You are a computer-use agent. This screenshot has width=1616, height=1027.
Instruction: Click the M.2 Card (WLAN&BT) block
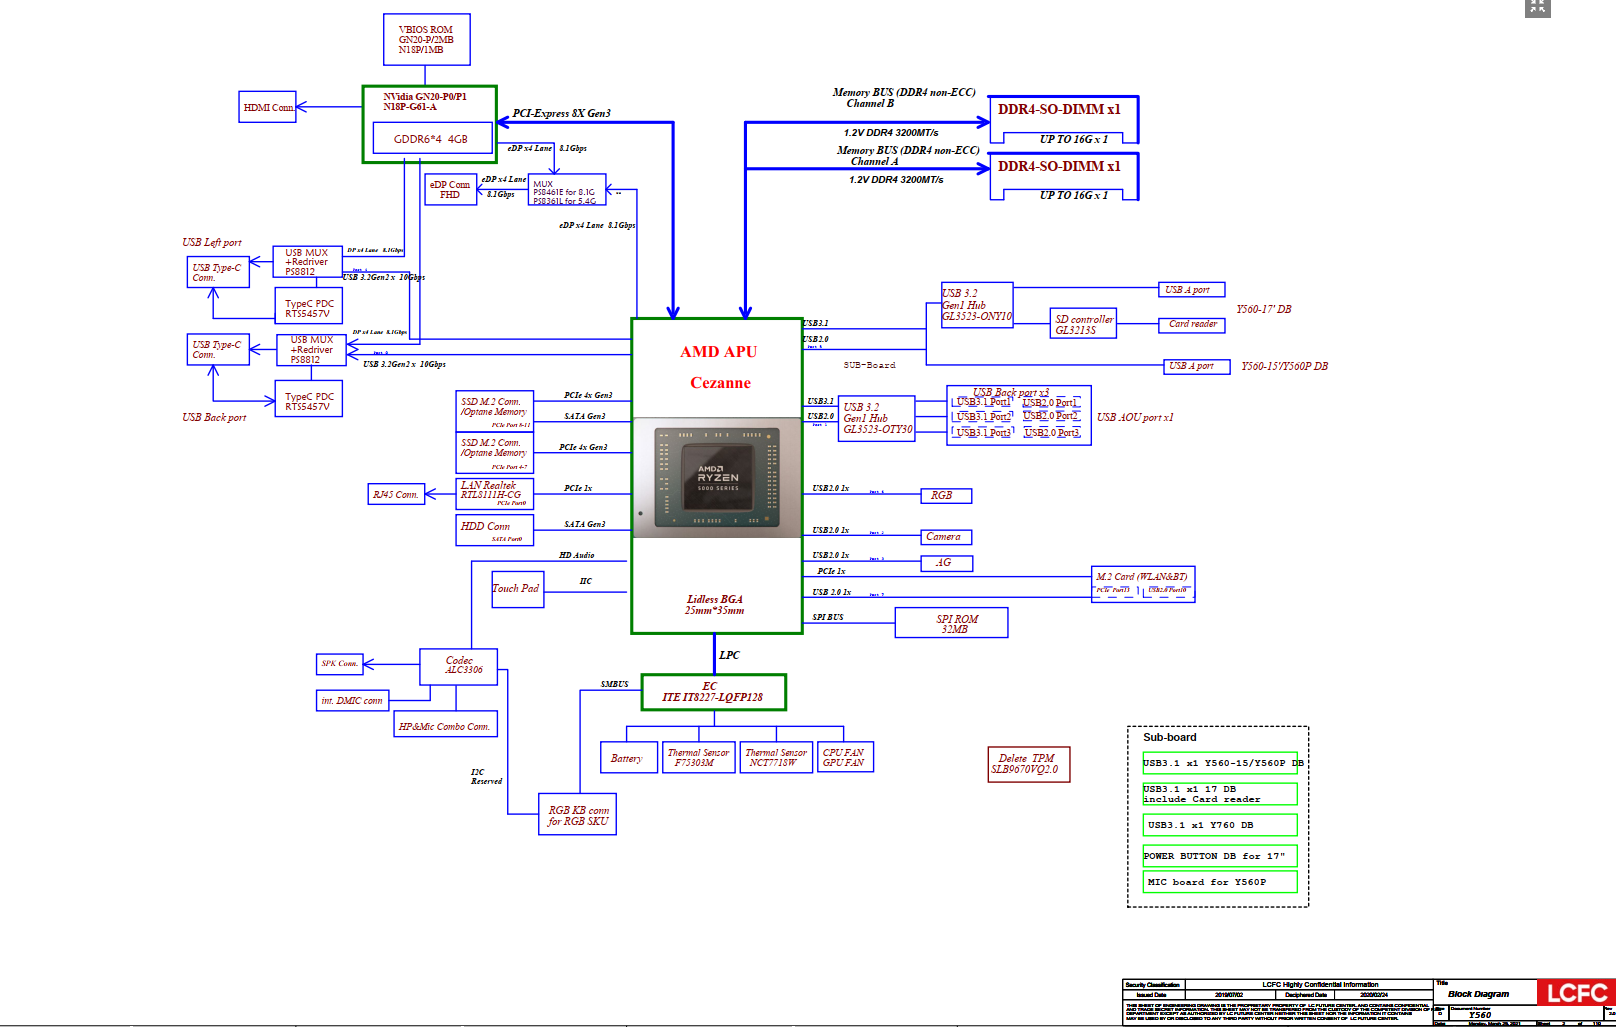[1143, 584]
